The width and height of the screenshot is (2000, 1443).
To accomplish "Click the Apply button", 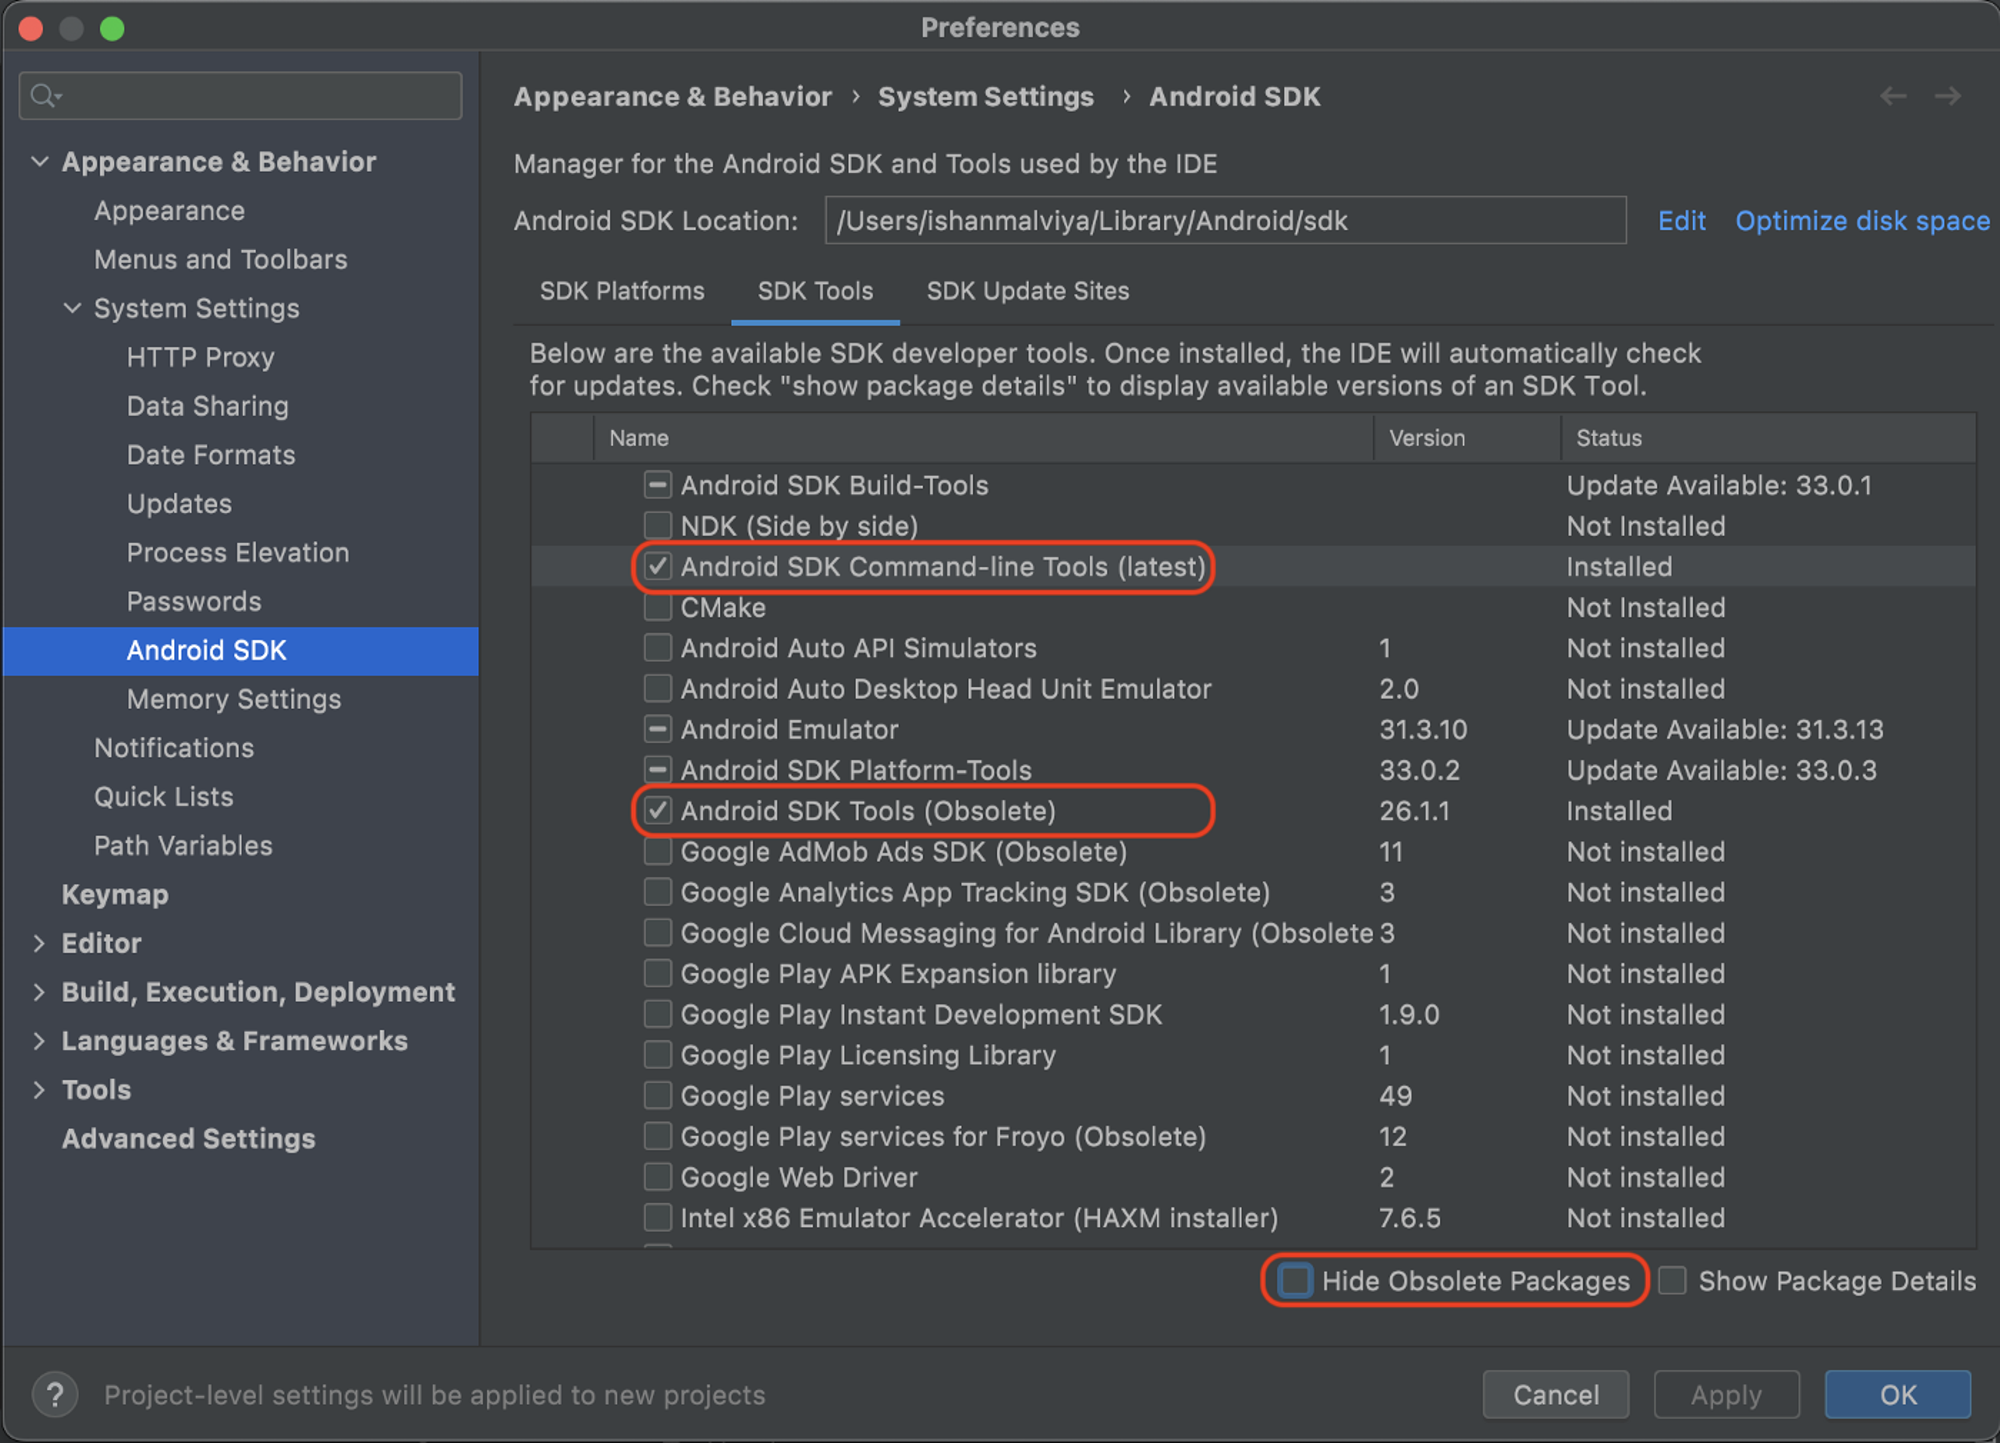I will [1726, 1394].
